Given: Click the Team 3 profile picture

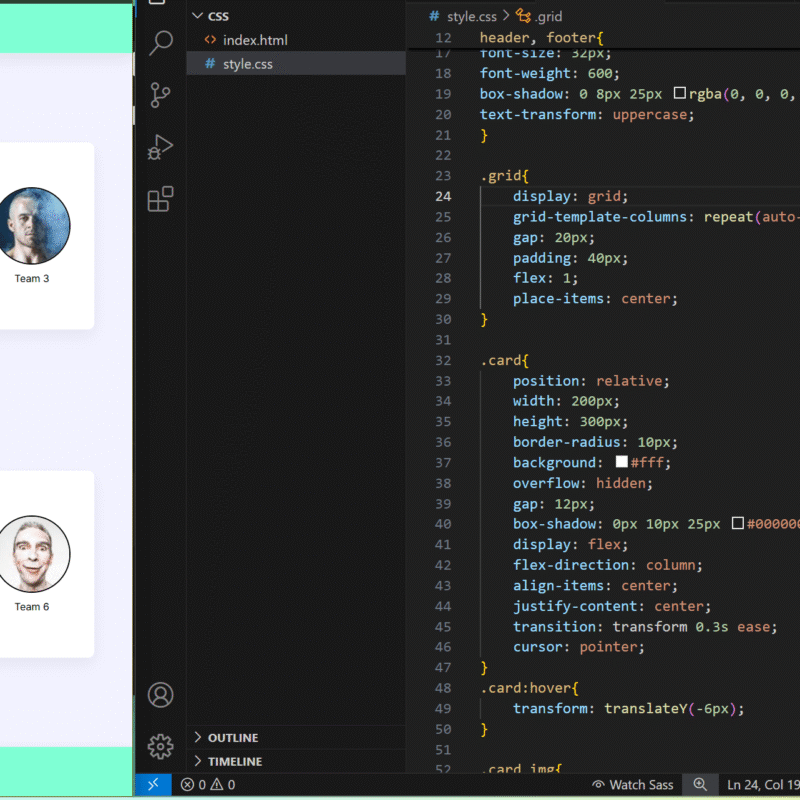Looking at the screenshot, I should 33,224.
